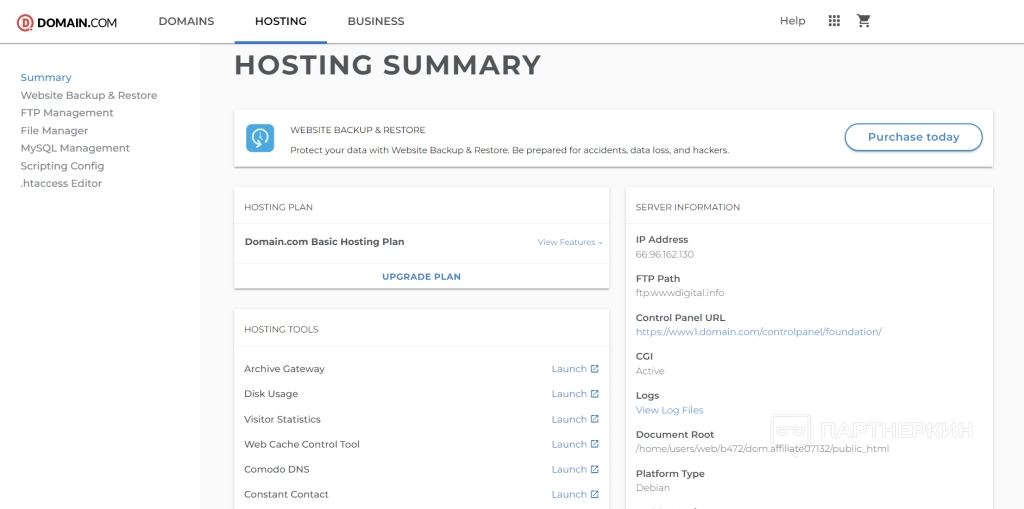Open the .htaccess Editor sidebar item
This screenshot has width=1024, height=509.
[61, 183]
